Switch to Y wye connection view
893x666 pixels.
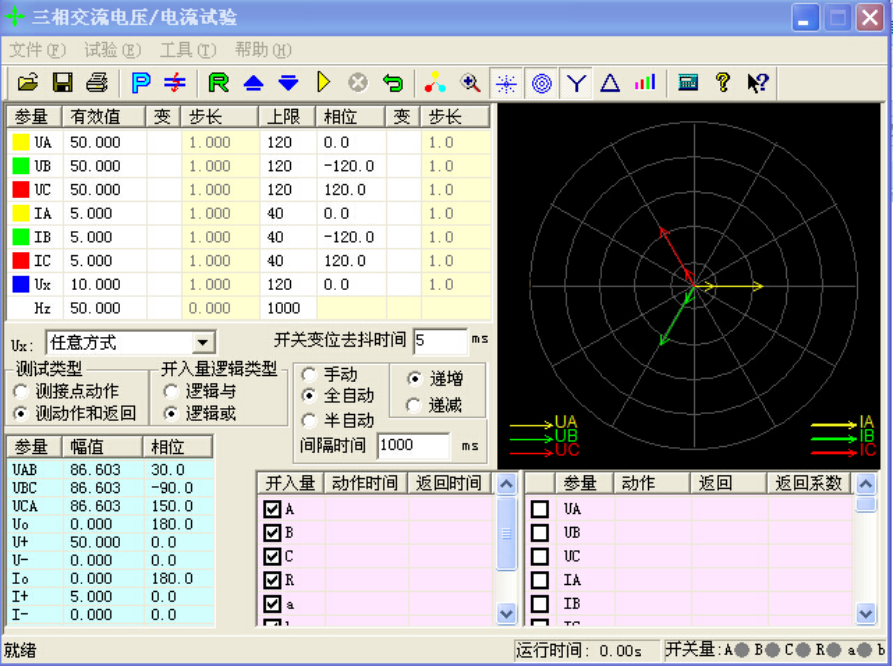[x=576, y=84]
